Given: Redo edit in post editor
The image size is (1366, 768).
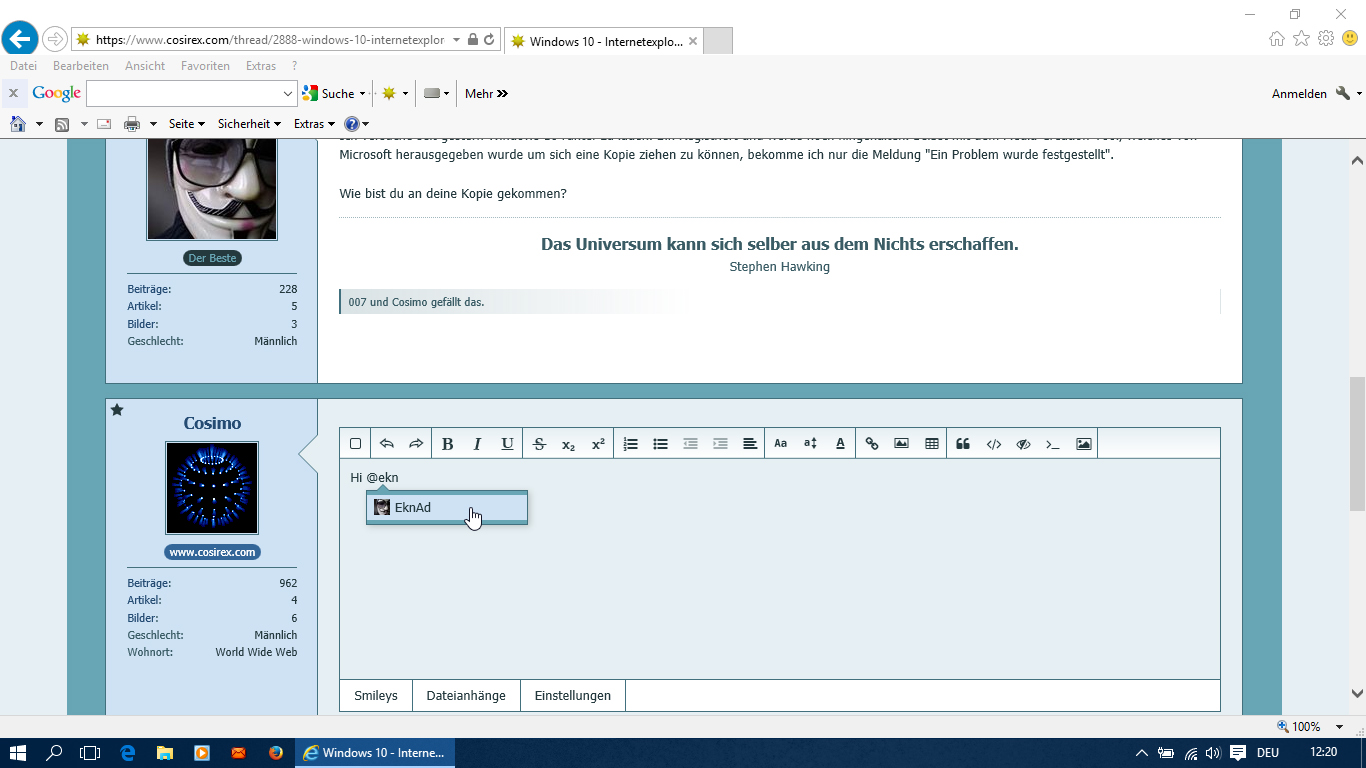Looking at the screenshot, I should tap(416, 444).
